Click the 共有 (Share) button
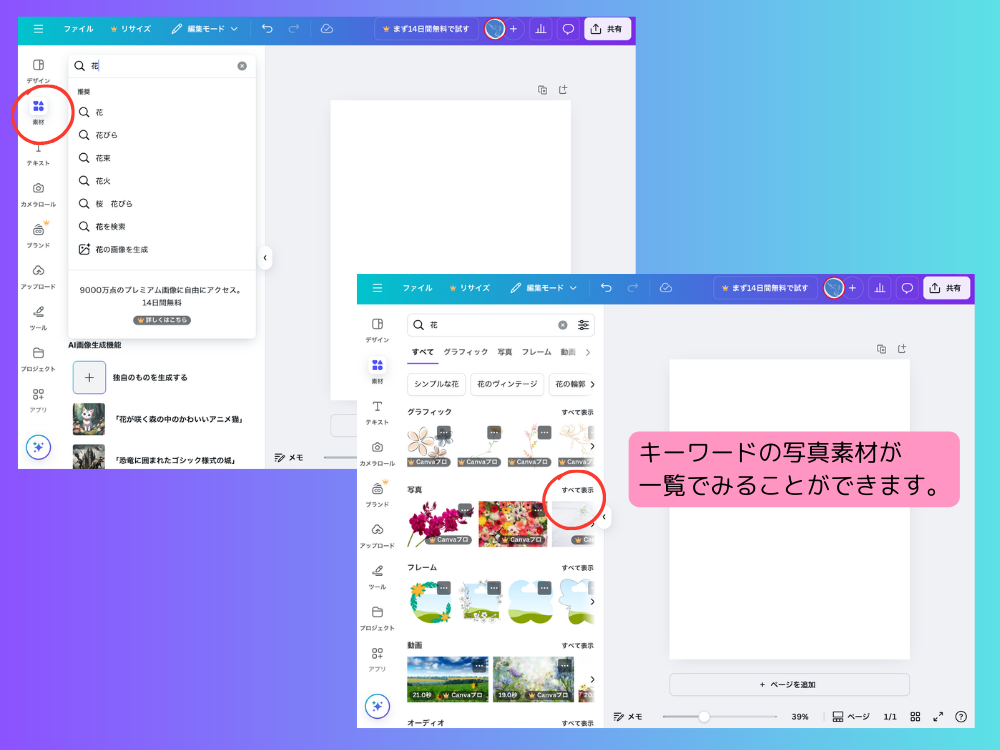 click(x=946, y=288)
